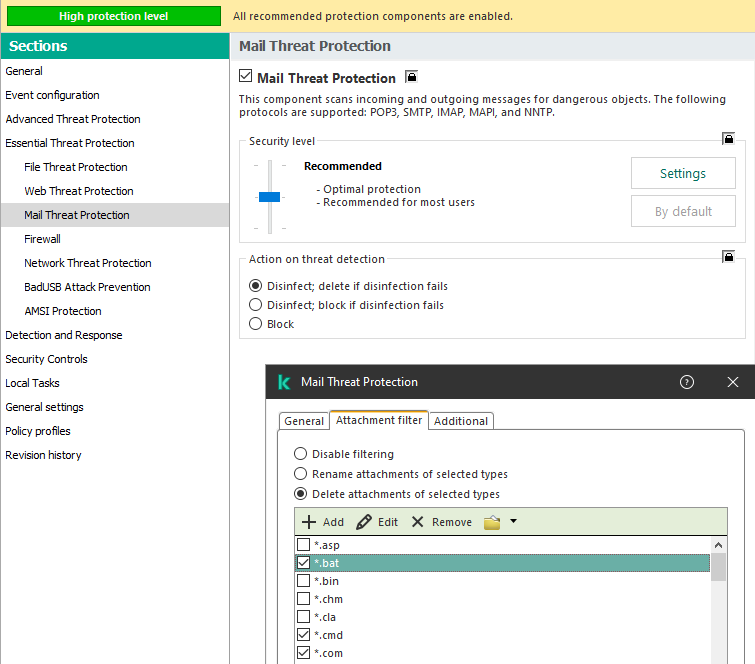Toggle the Action on threat detection lock
The height and width of the screenshot is (664, 755).
point(729,257)
